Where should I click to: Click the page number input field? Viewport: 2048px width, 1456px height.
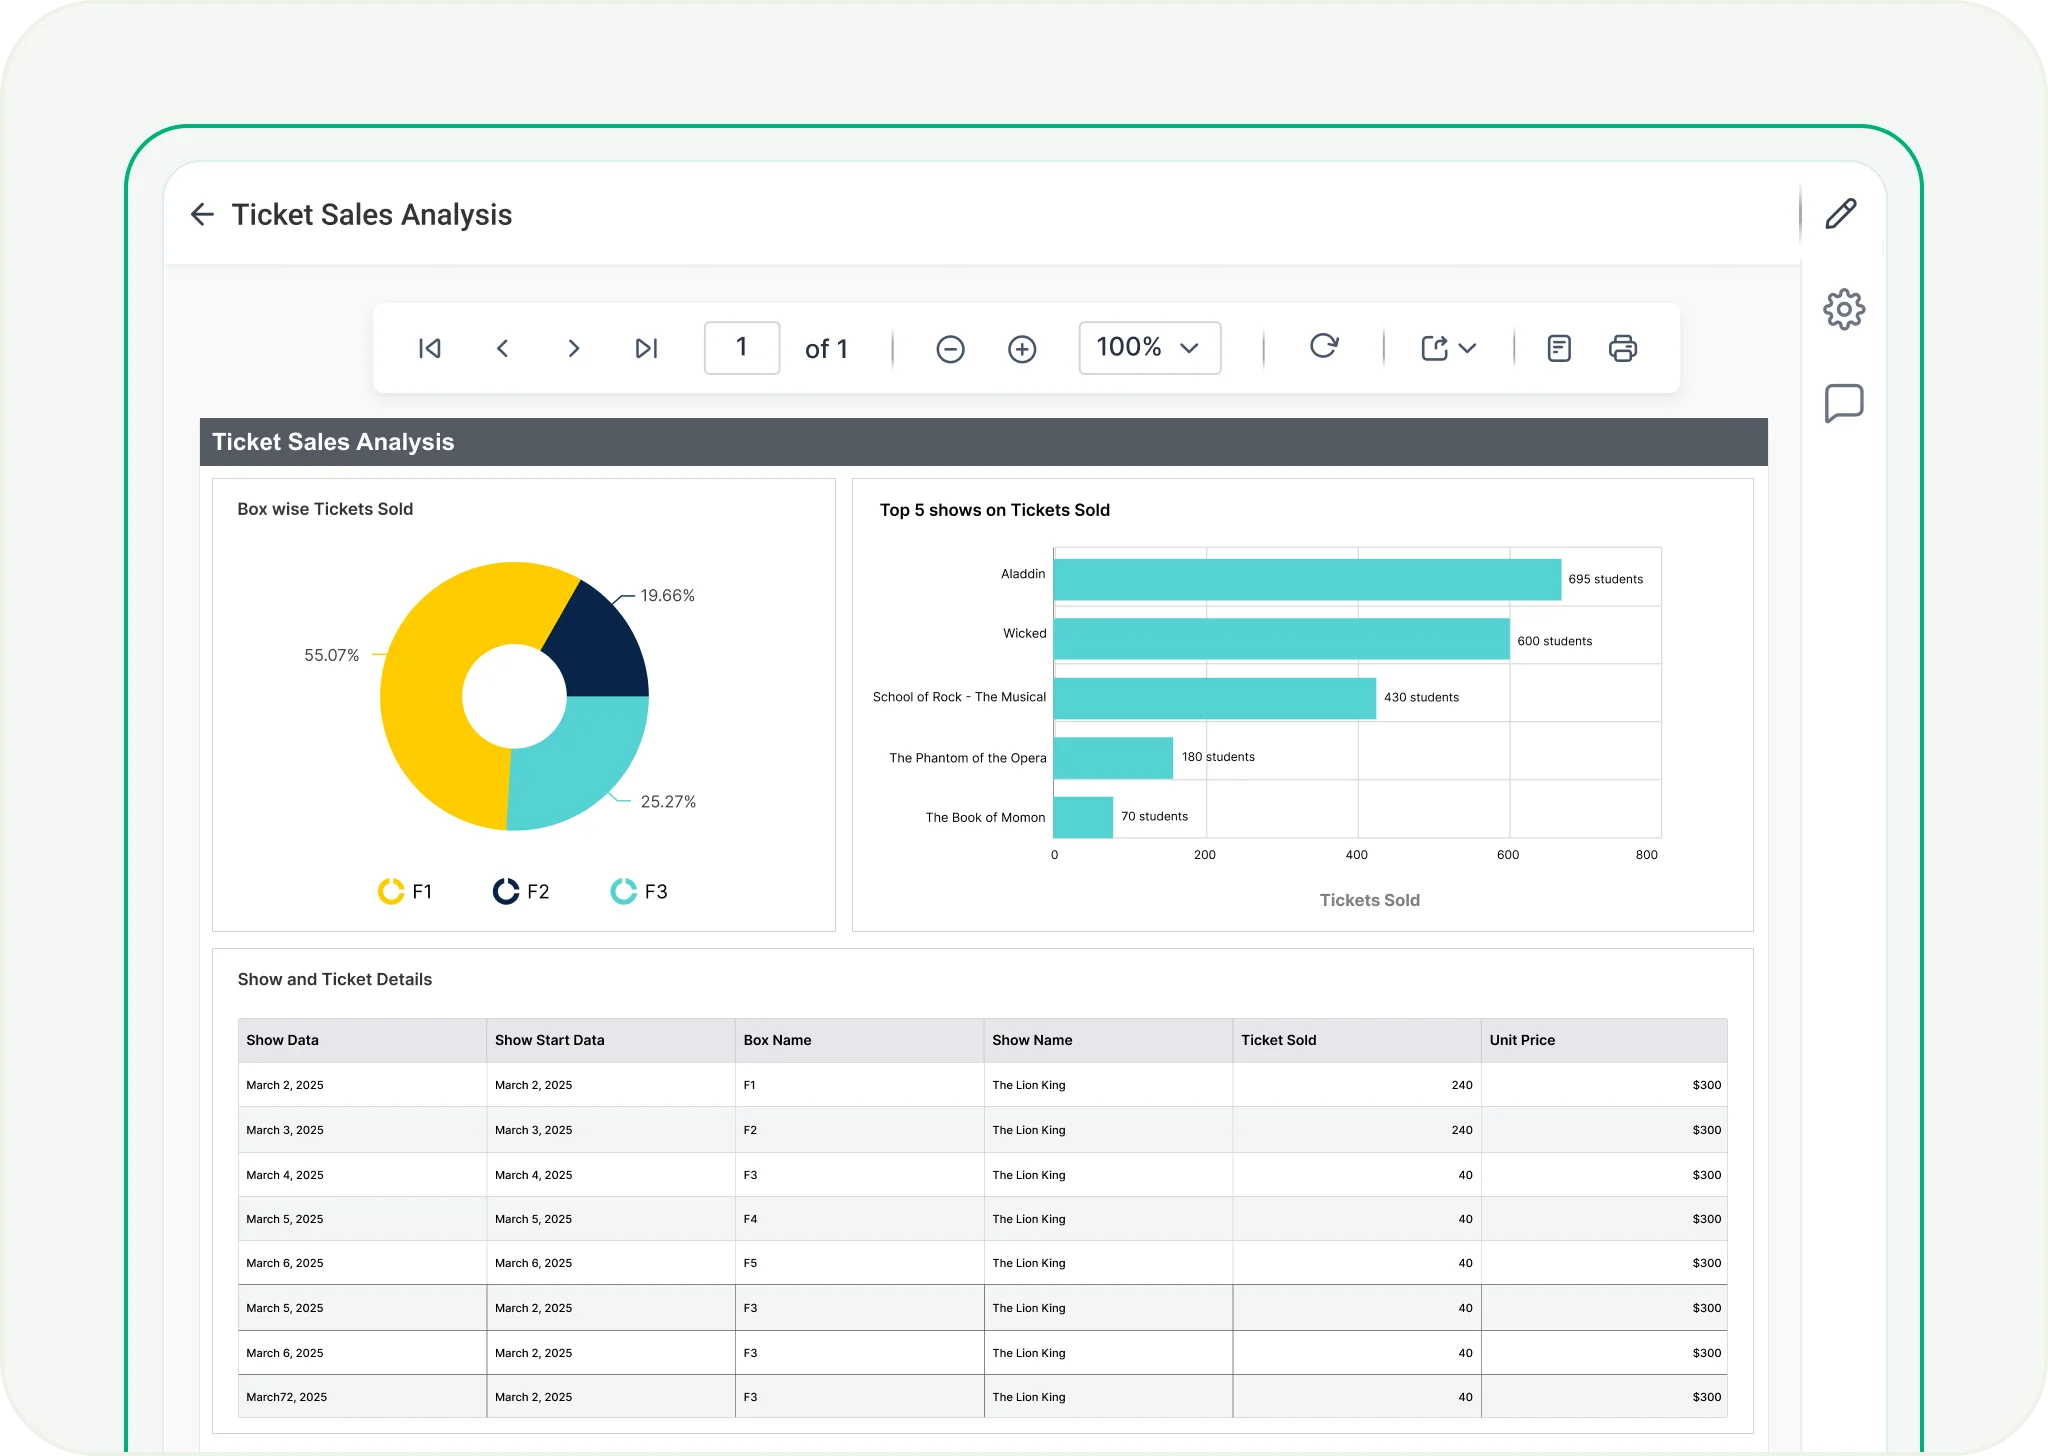coord(741,348)
